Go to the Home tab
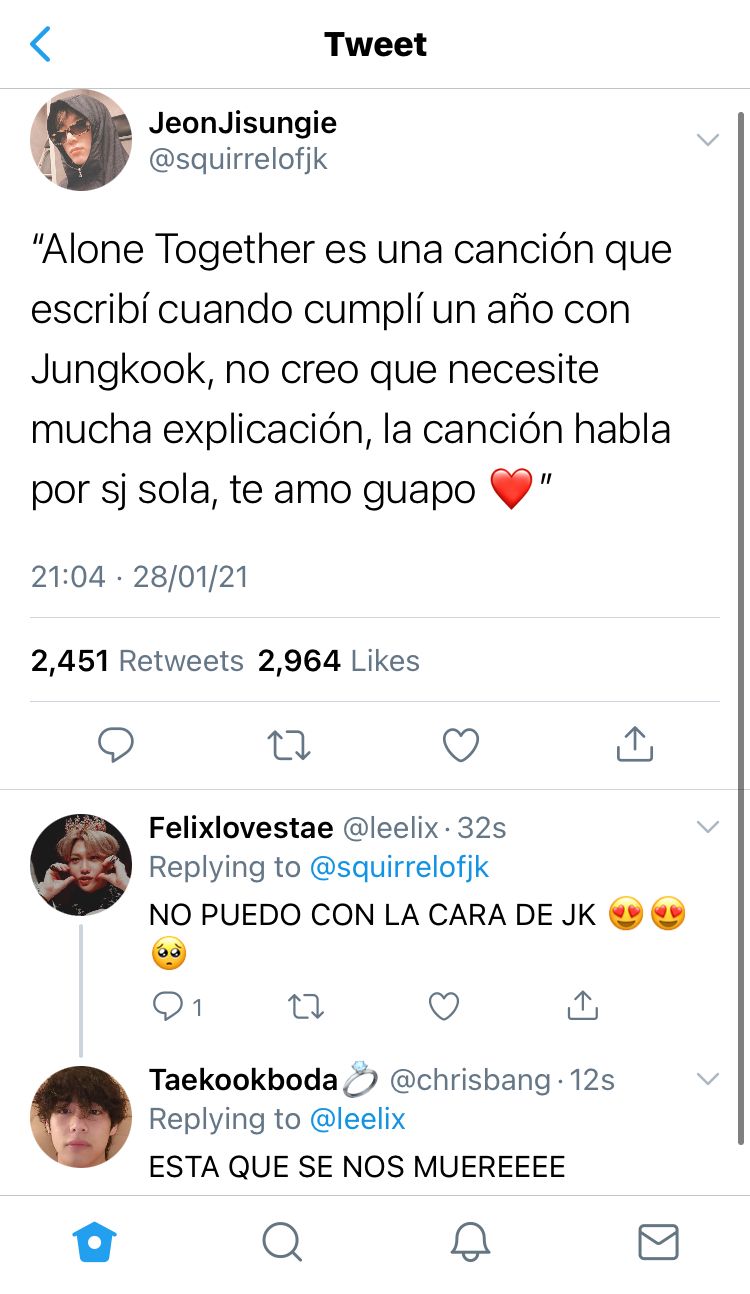The image size is (750, 1294). click(95, 1242)
